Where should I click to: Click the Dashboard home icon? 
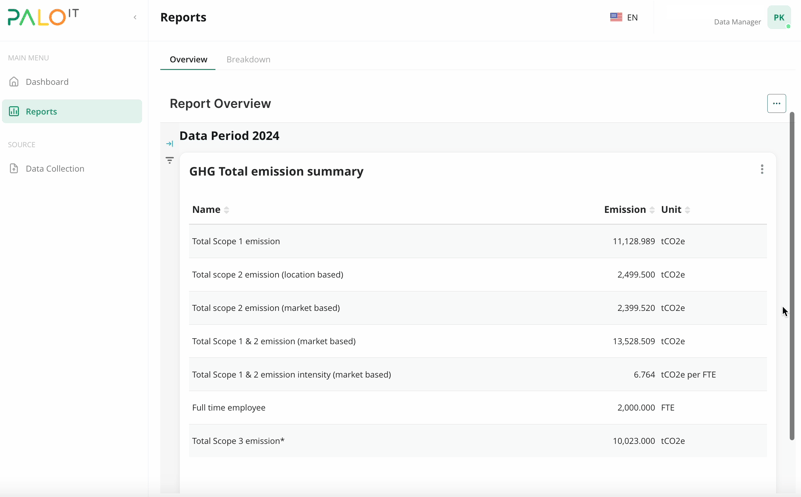14,82
